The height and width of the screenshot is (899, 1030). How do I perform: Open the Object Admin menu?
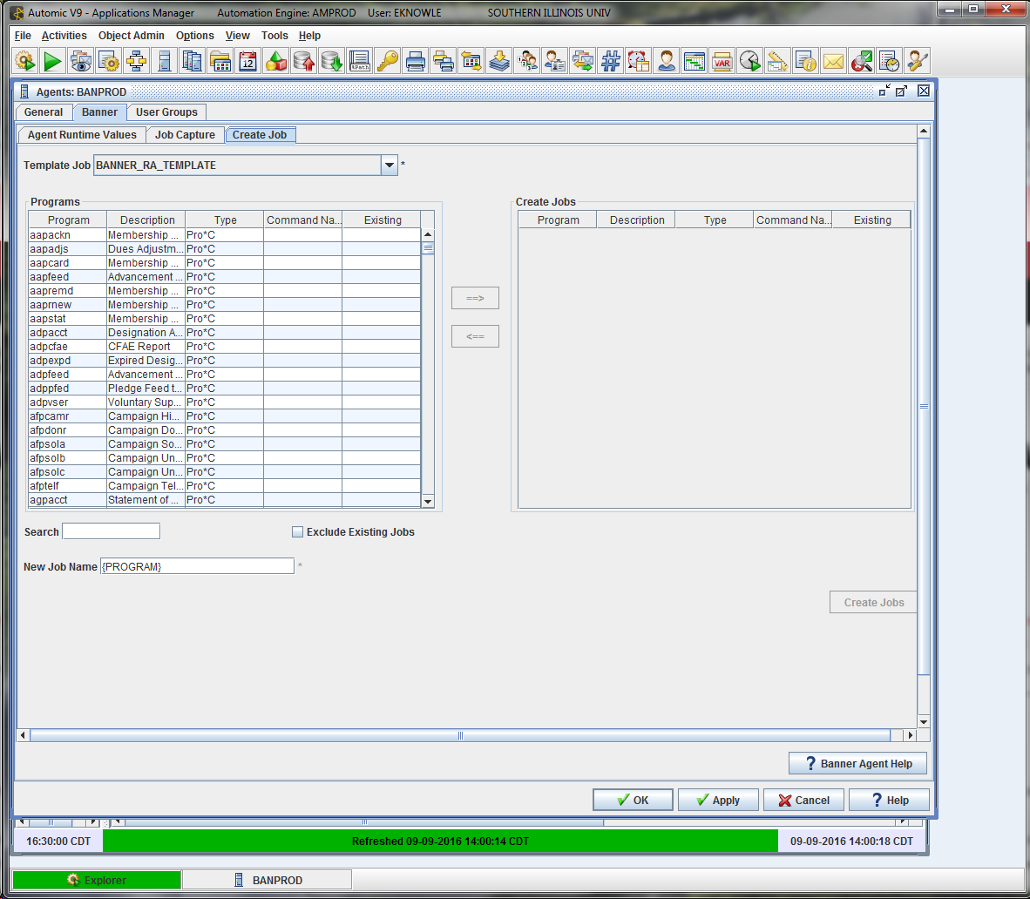pyautogui.click(x=131, y=35)
